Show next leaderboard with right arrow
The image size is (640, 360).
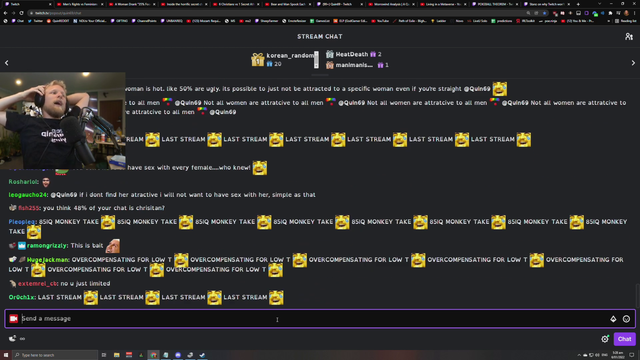coord(633,63)
